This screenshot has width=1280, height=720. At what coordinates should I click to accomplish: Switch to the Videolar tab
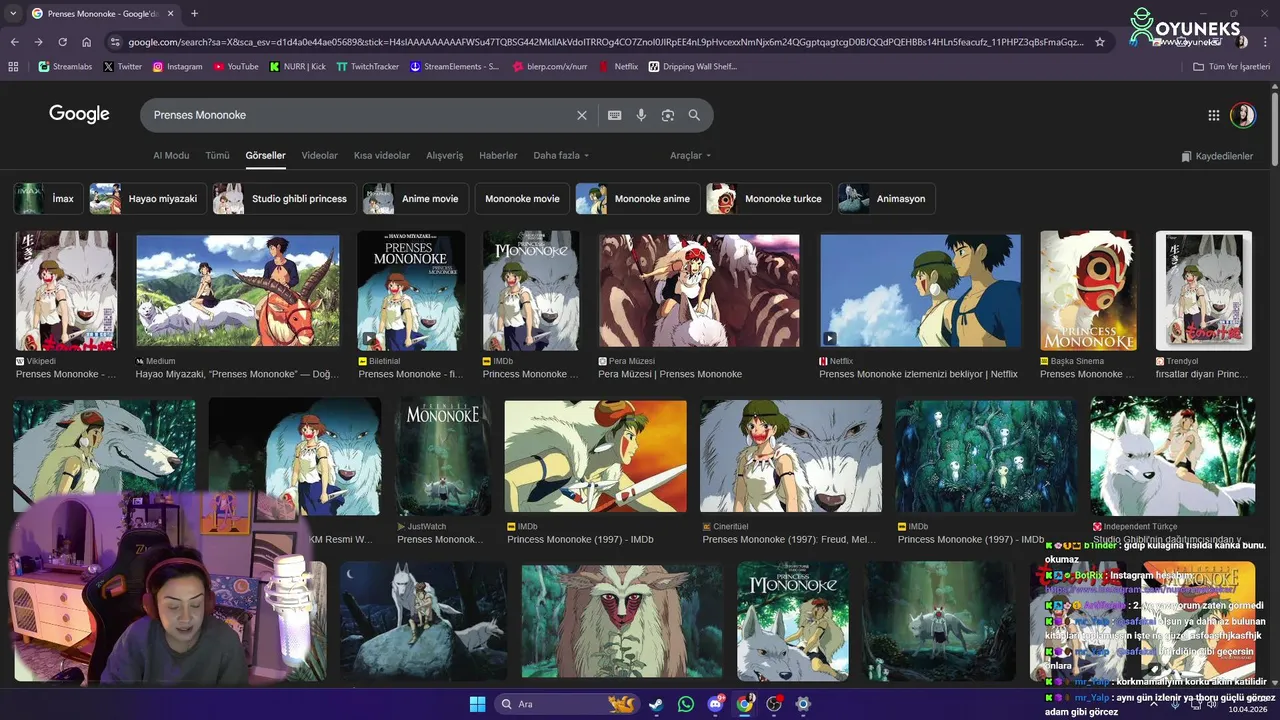pos(320,156)
